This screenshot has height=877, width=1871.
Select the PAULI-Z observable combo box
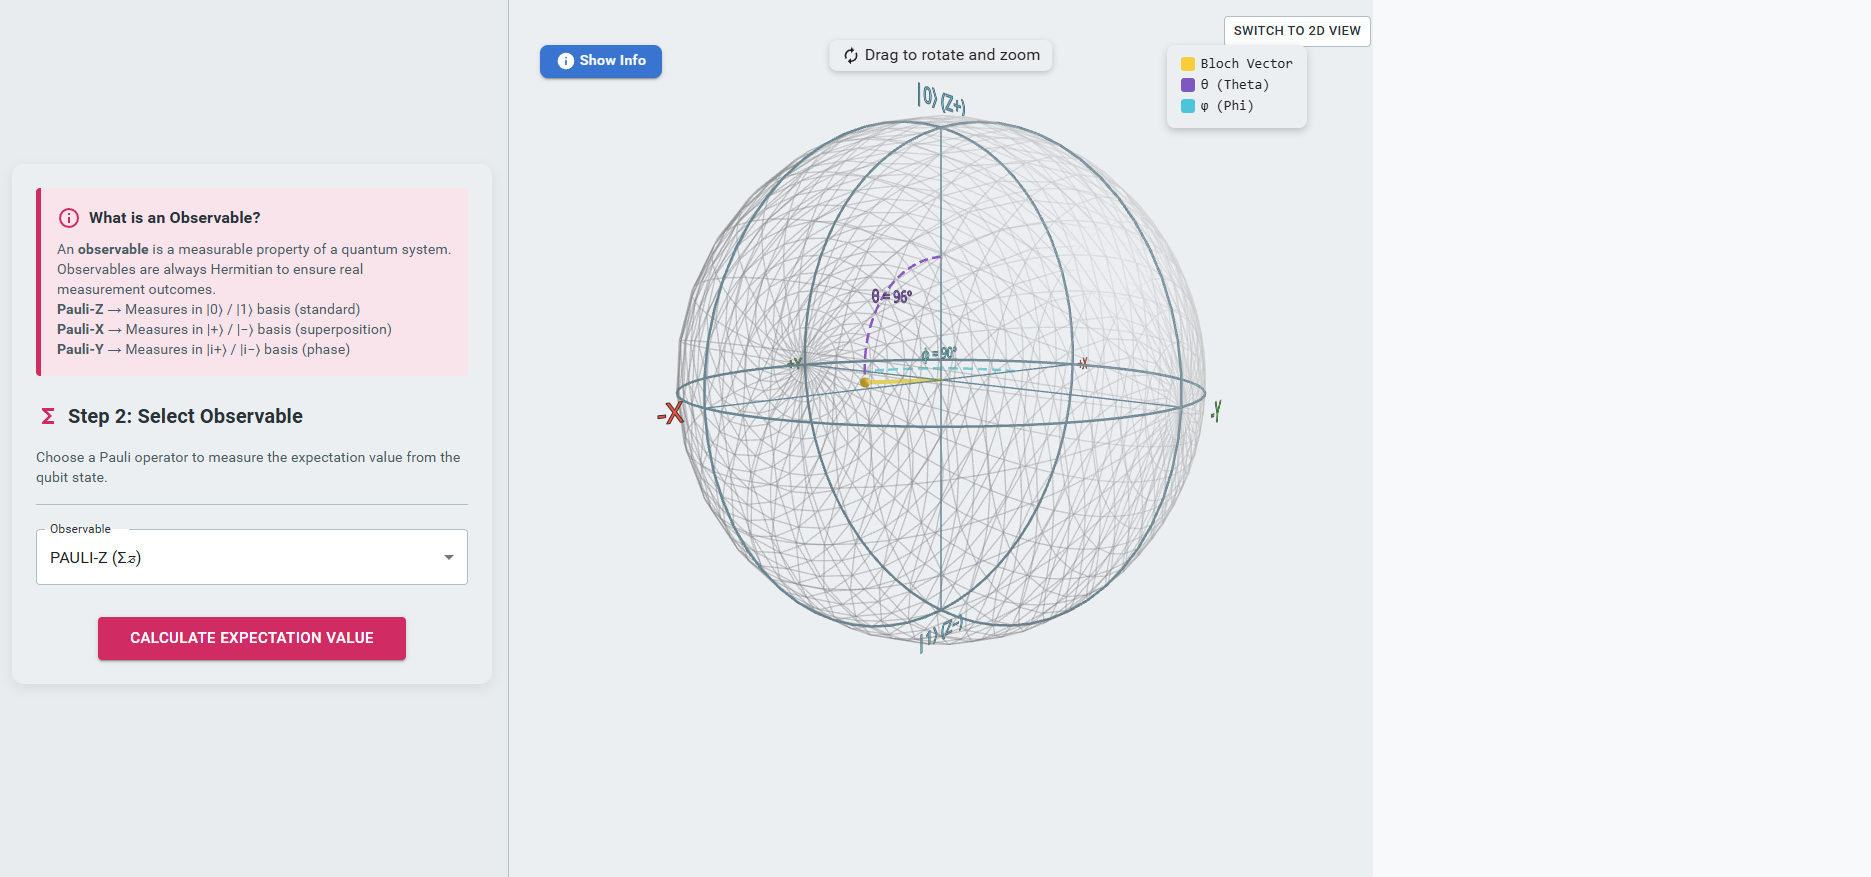pos(240,558)
